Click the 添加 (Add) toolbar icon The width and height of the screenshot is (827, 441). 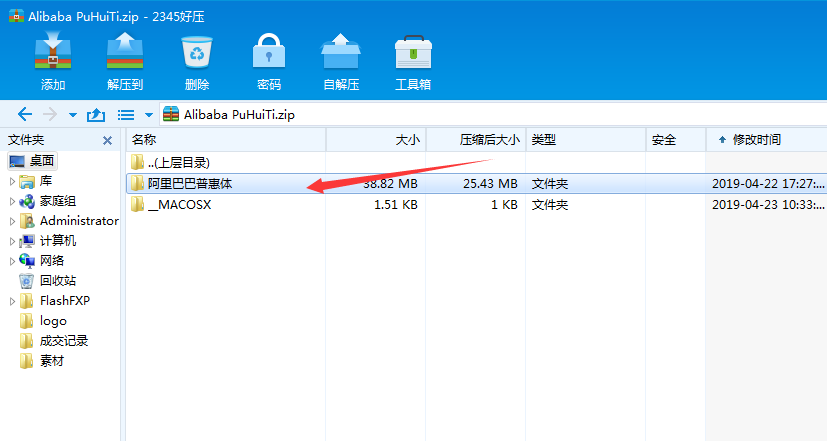53,51
